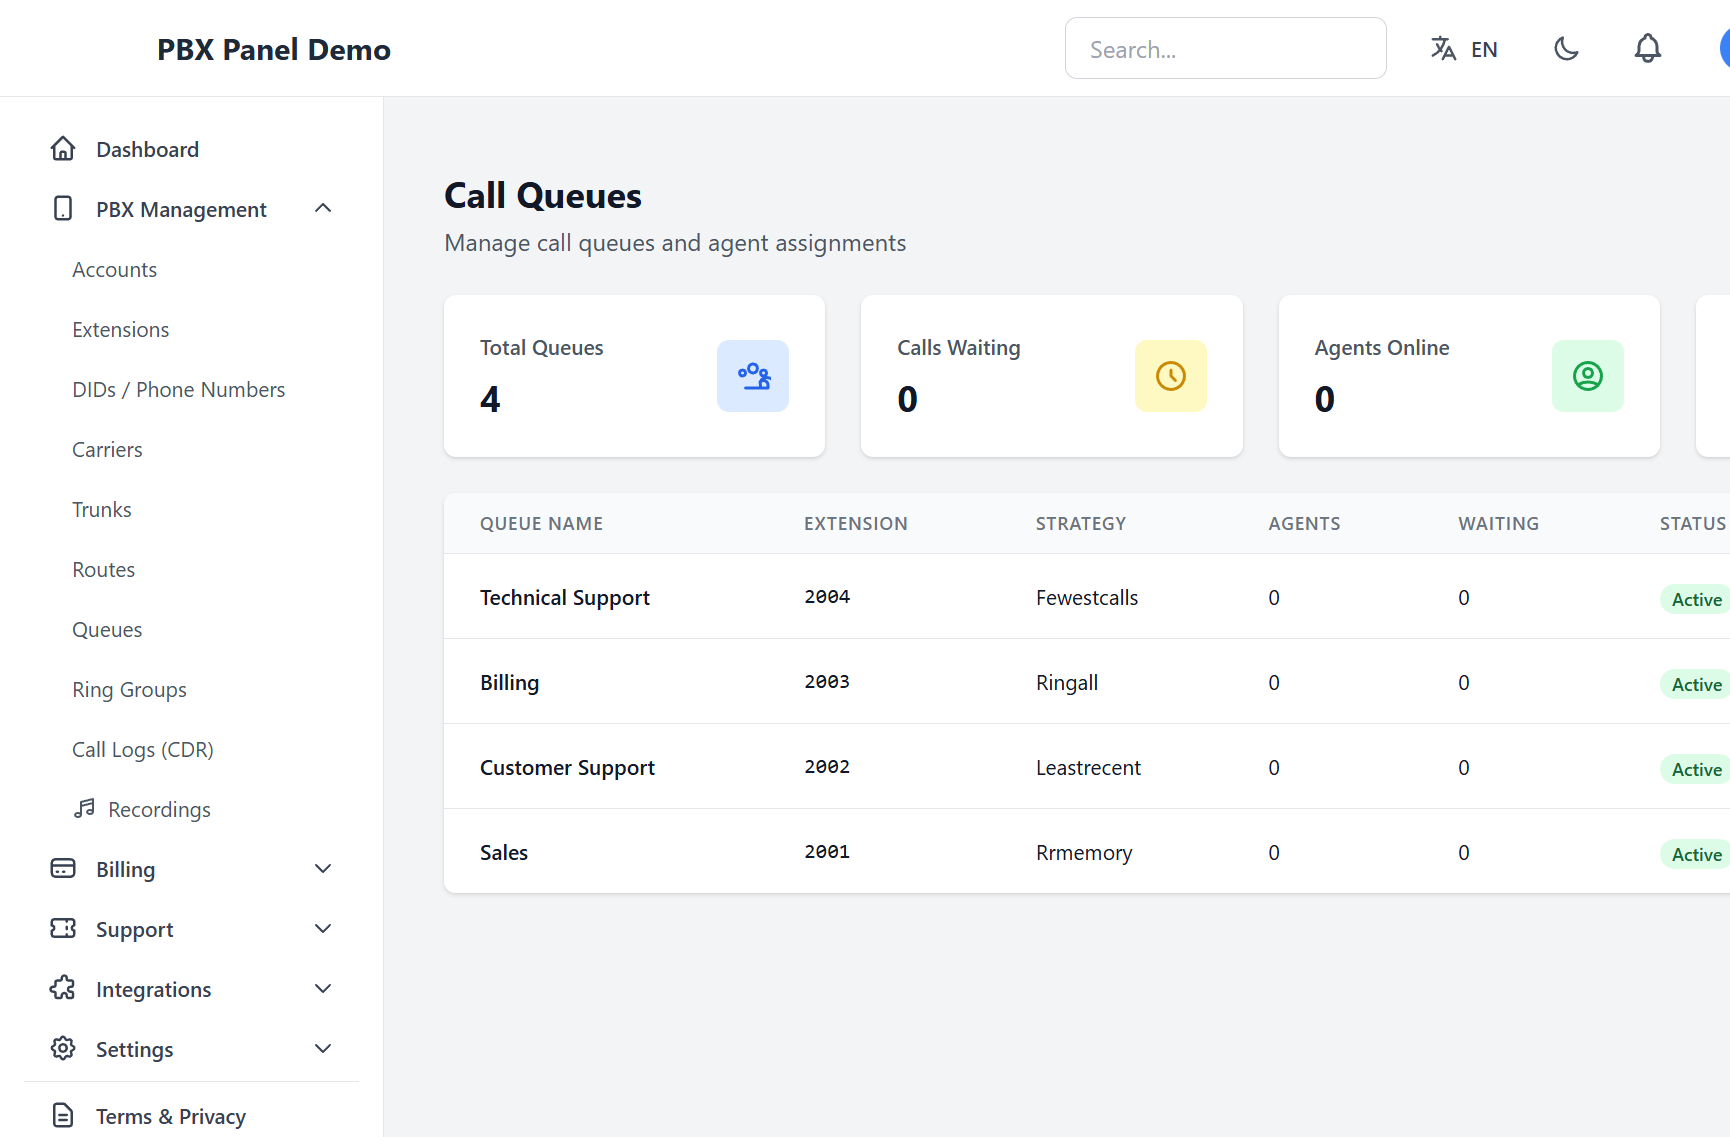1730x1137 pixels.
Task: Click the Total Queues card icon
Action: coord(753,376)
